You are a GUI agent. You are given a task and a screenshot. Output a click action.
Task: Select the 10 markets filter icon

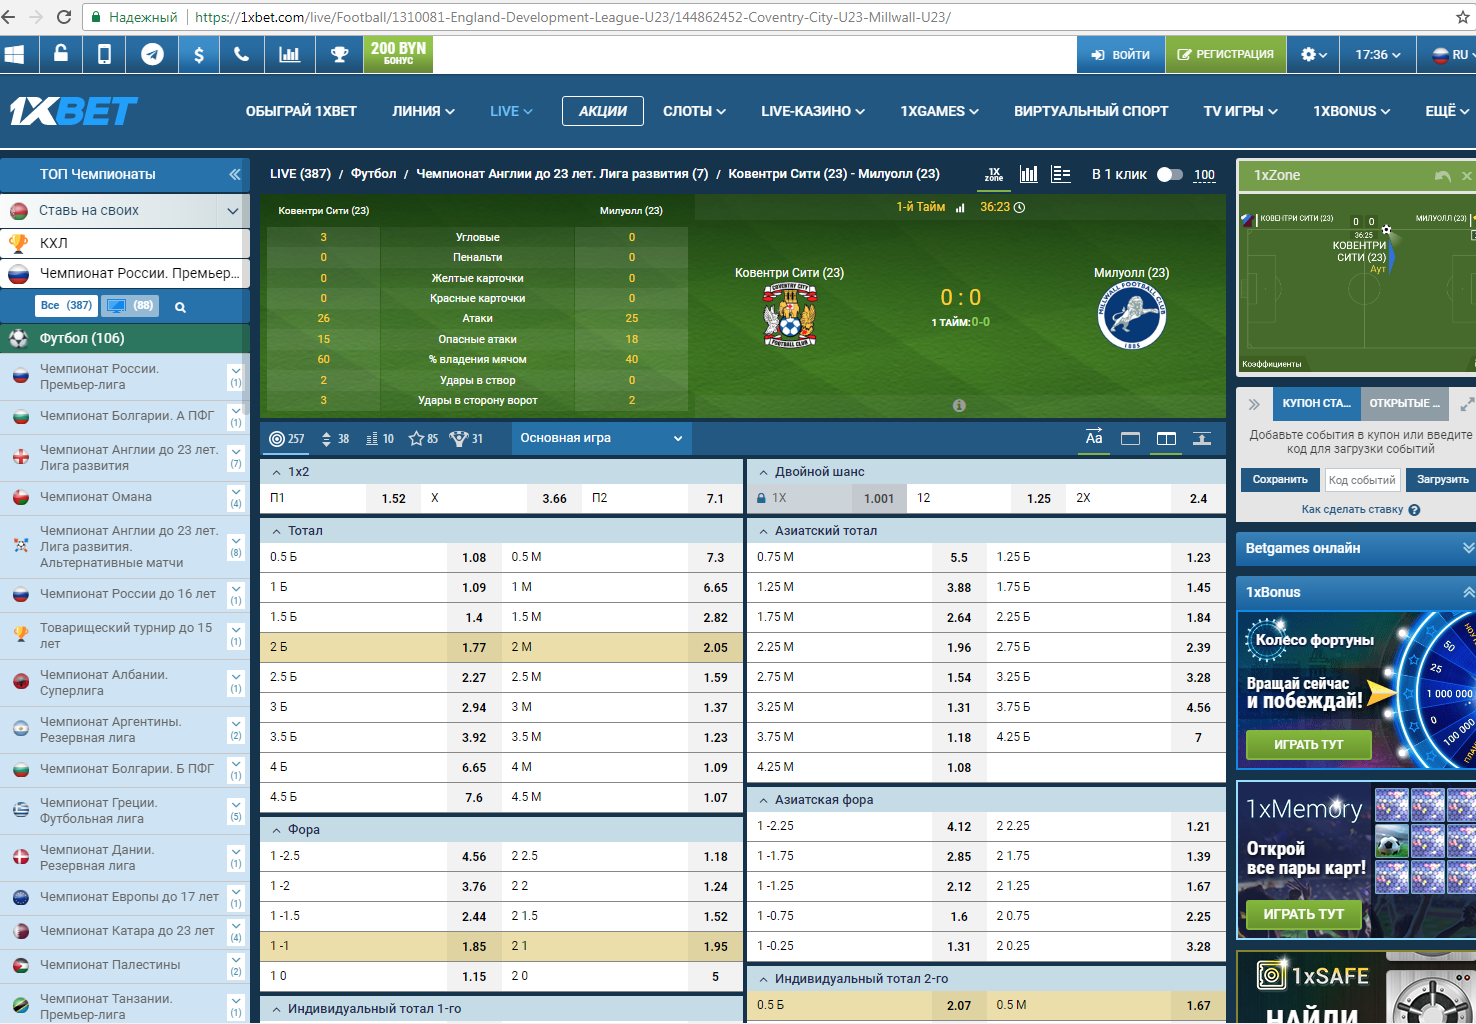tap(380, 438)
